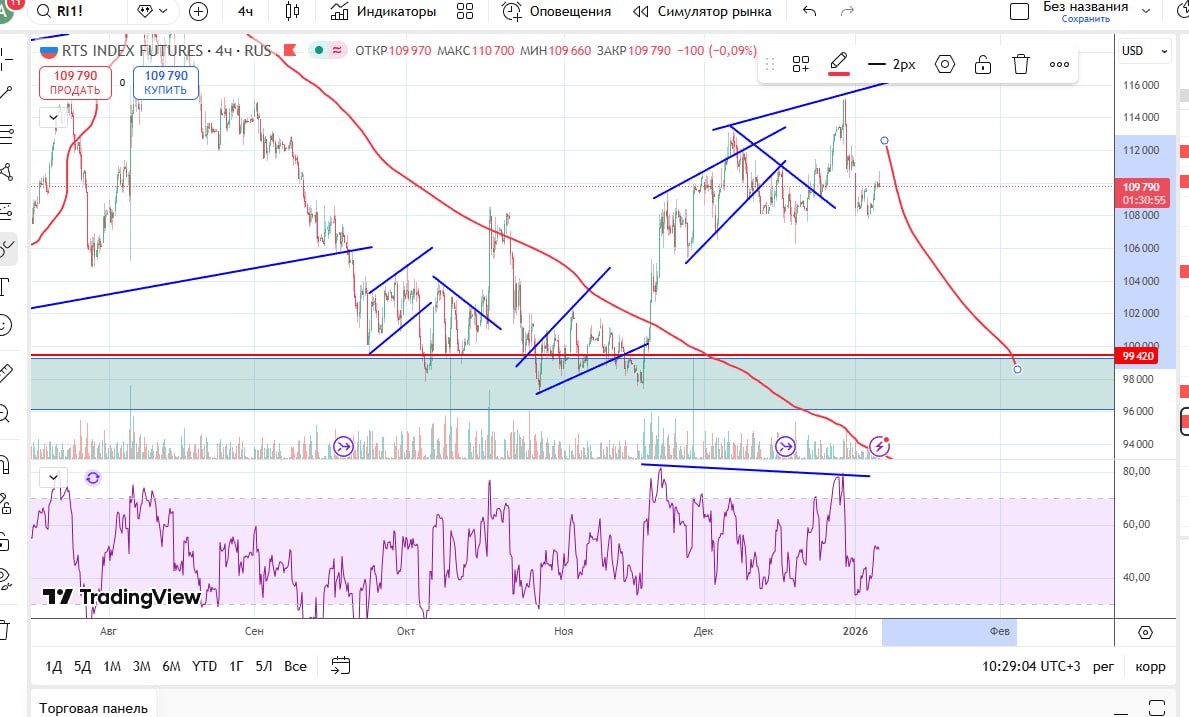Select the 1Д date range
Screen dimensions: 1189x717
54,666
